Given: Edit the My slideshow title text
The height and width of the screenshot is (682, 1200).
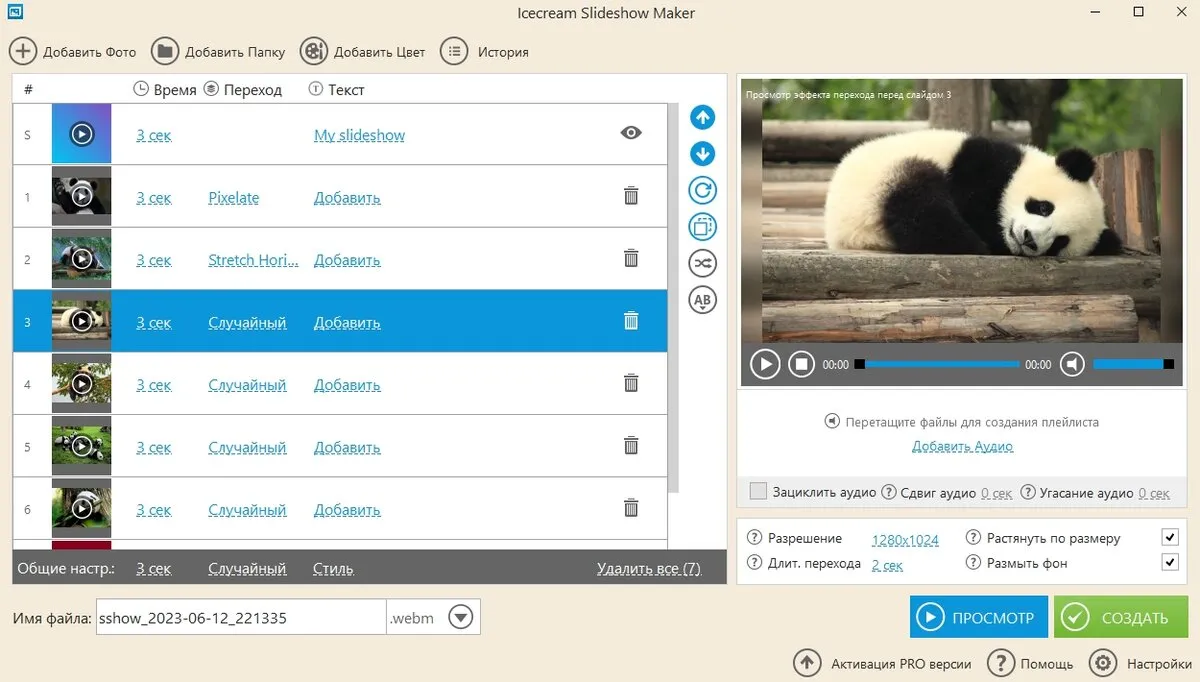Looking at the screenshot, I should pos(359,135).
